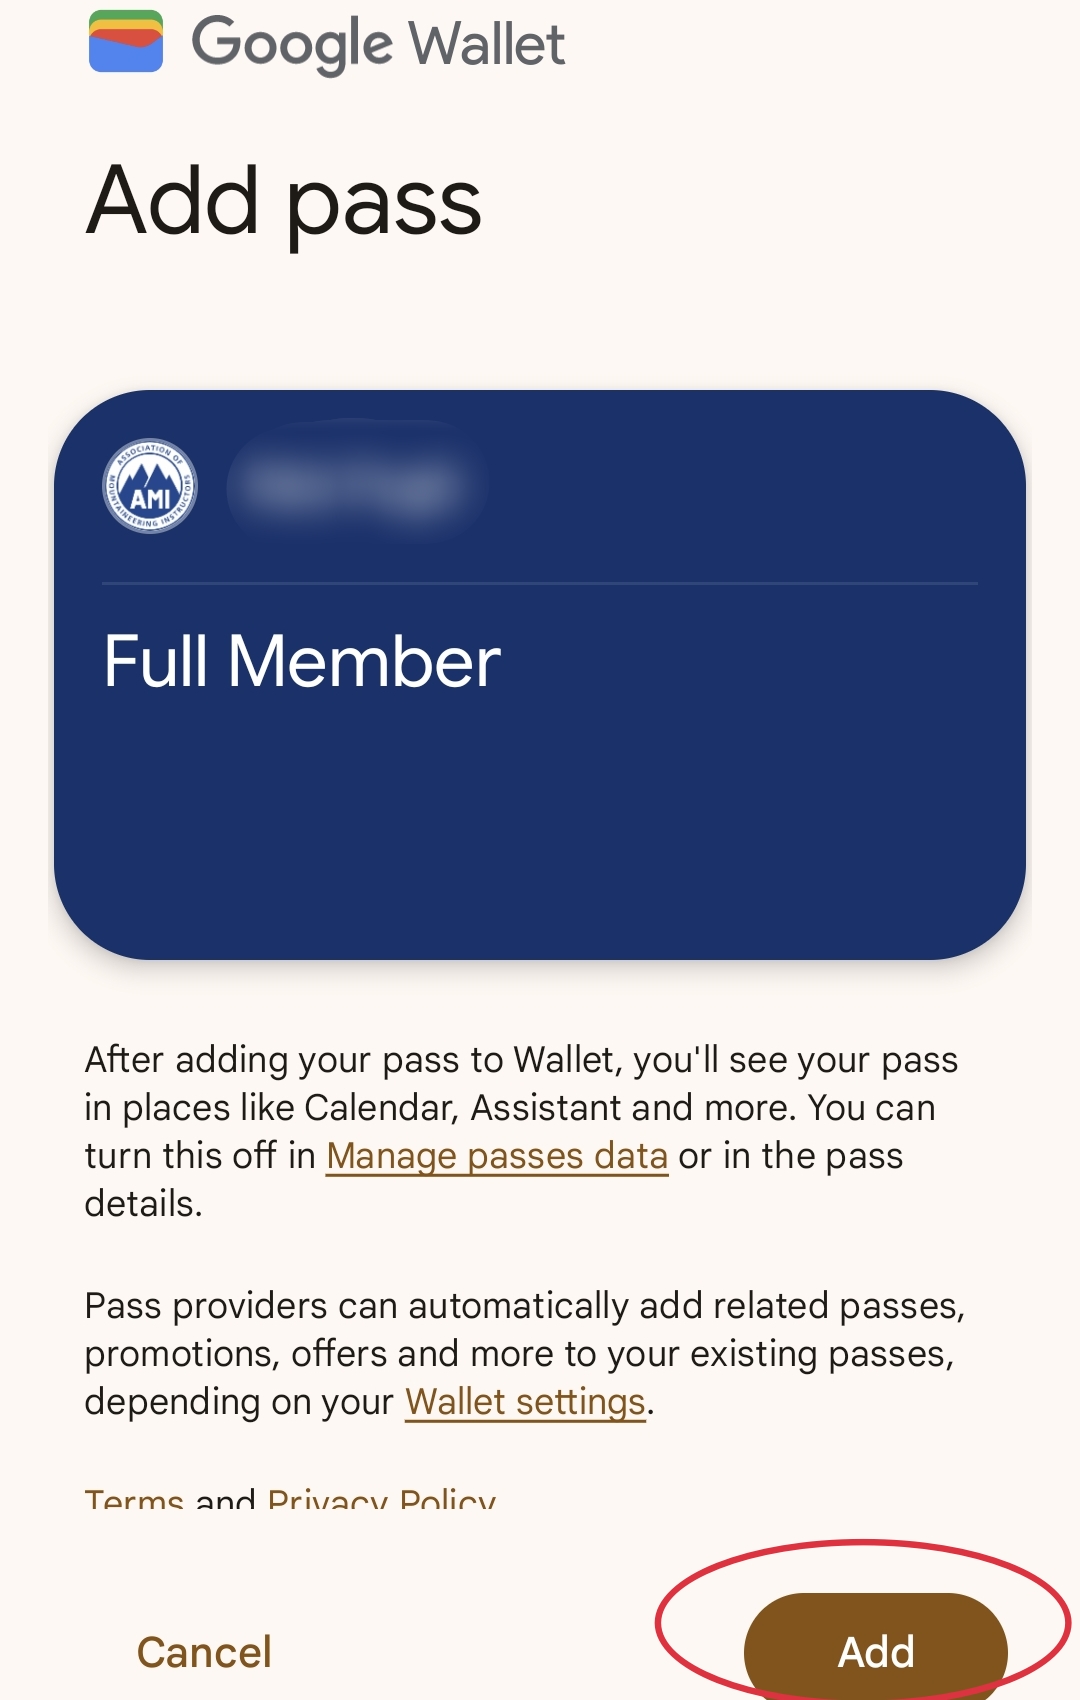
Task: Click the word Wallet in header
Action: tap(487, 44)
